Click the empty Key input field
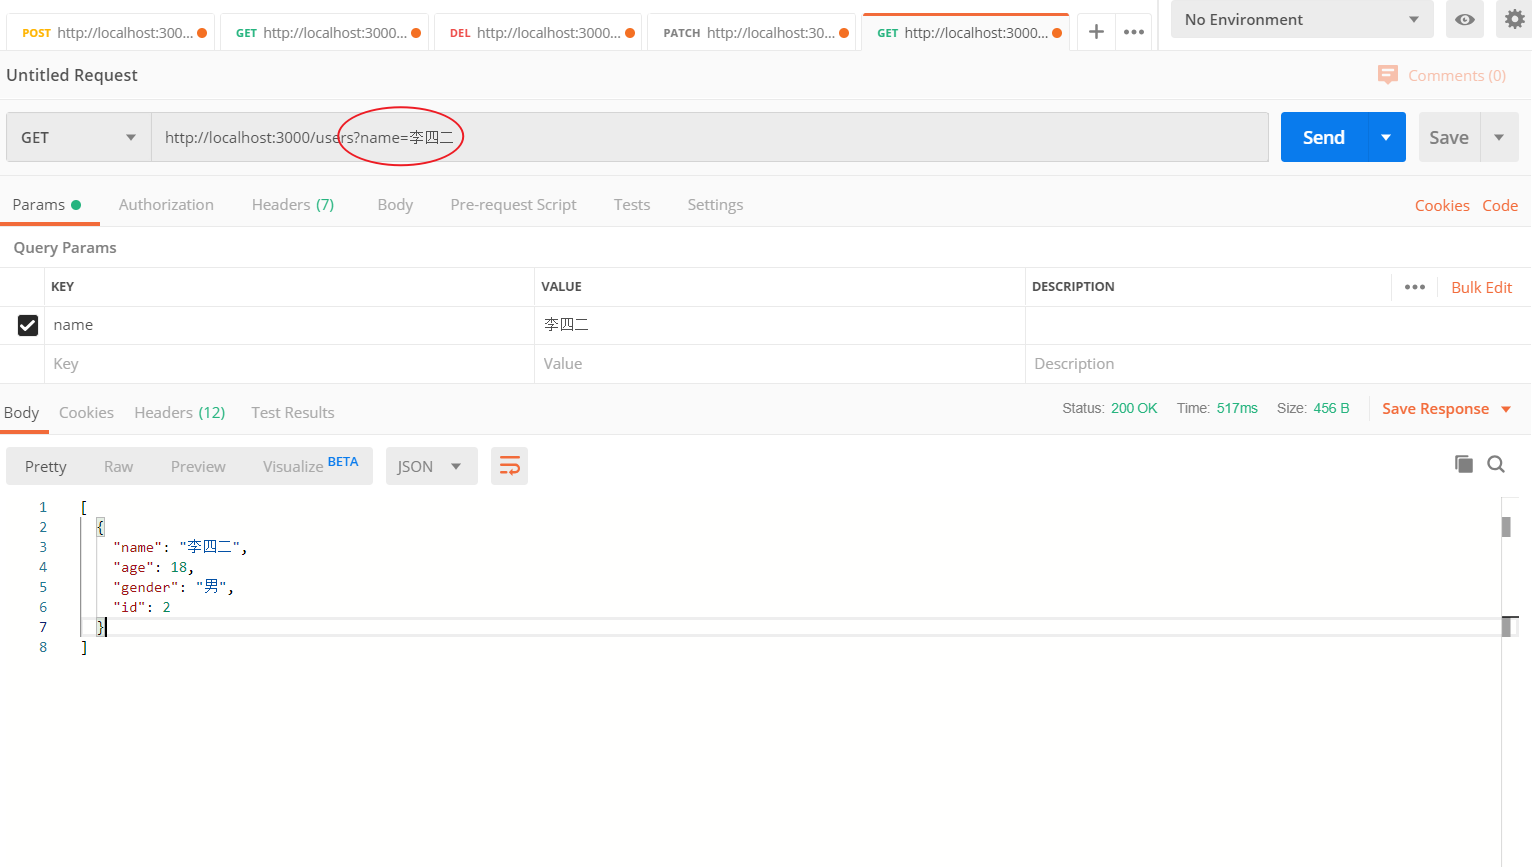This screenshot has height=867, width=1532. [290, 364]
